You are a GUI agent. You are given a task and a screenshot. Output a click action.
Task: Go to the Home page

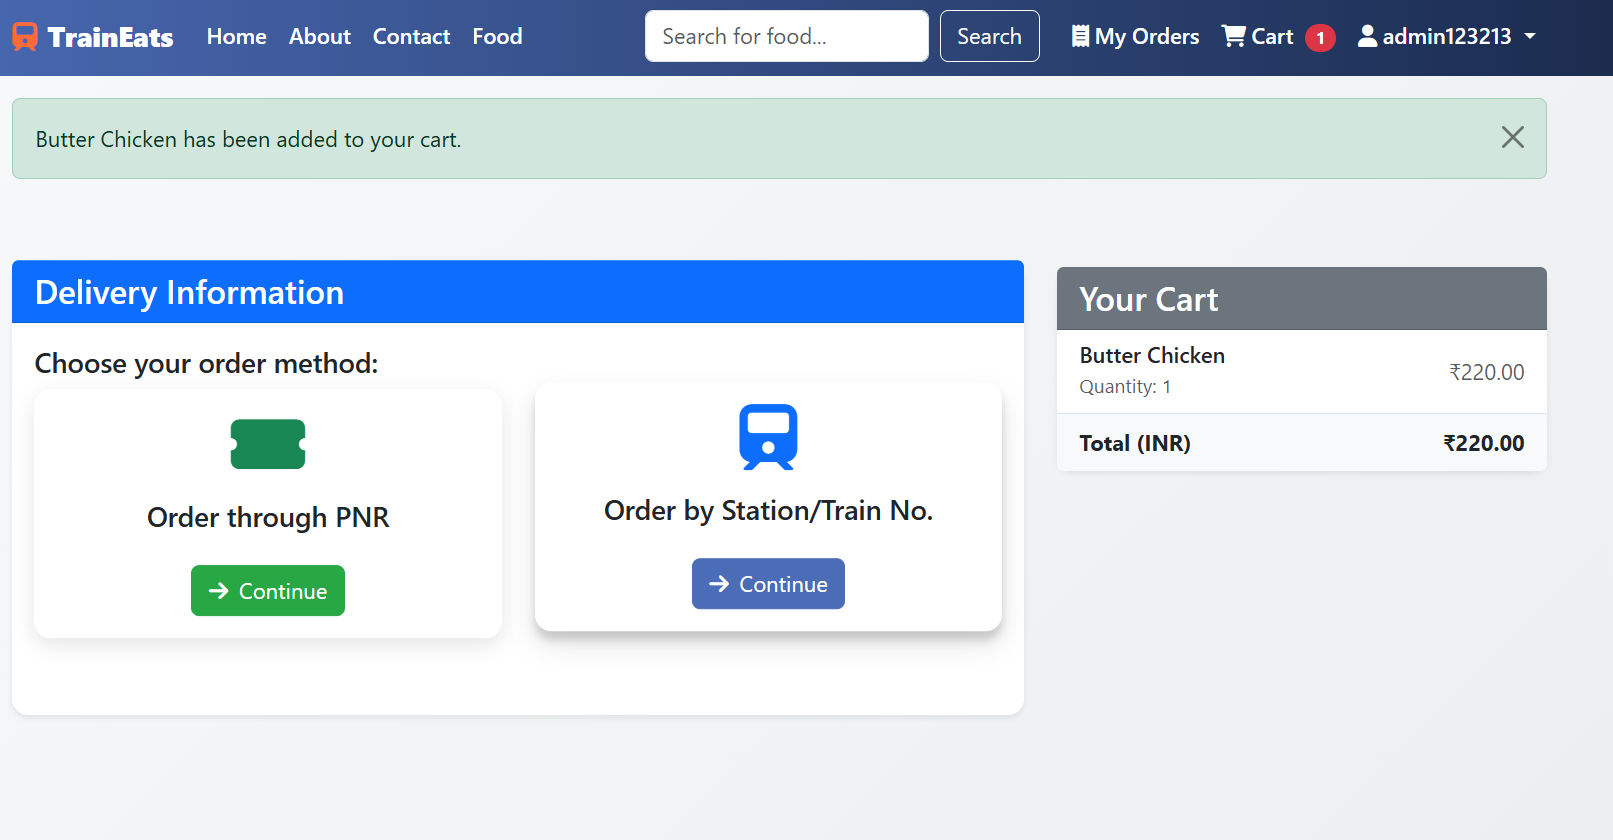[237, 37]
